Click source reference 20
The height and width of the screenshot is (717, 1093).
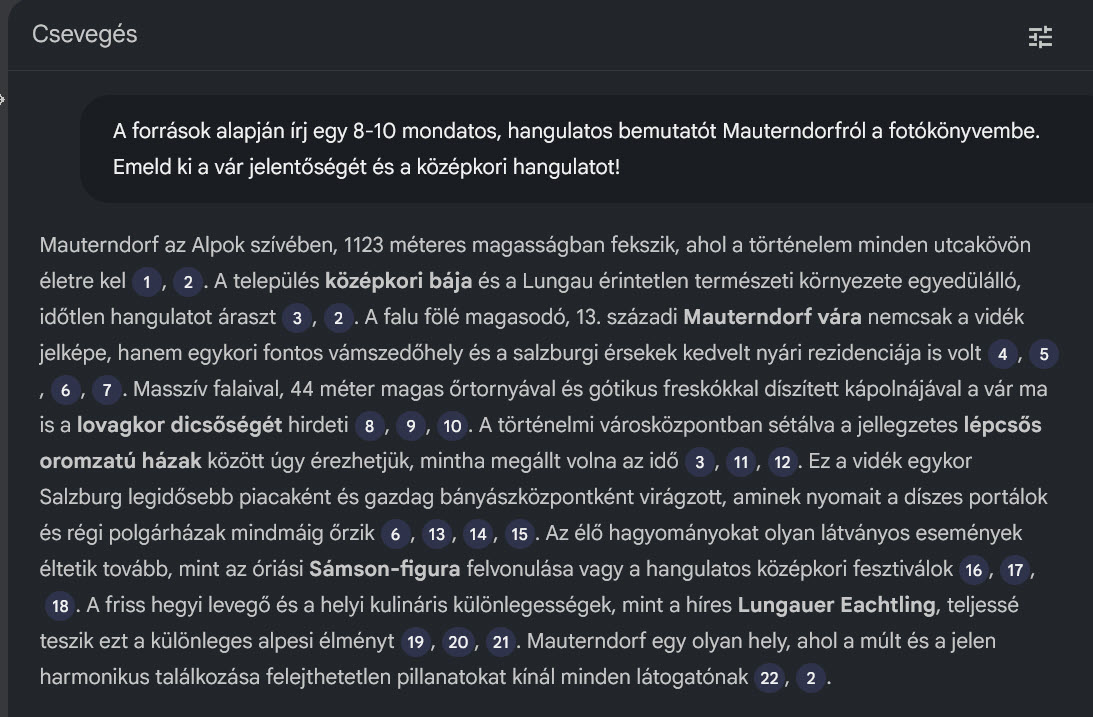[458, 642]
